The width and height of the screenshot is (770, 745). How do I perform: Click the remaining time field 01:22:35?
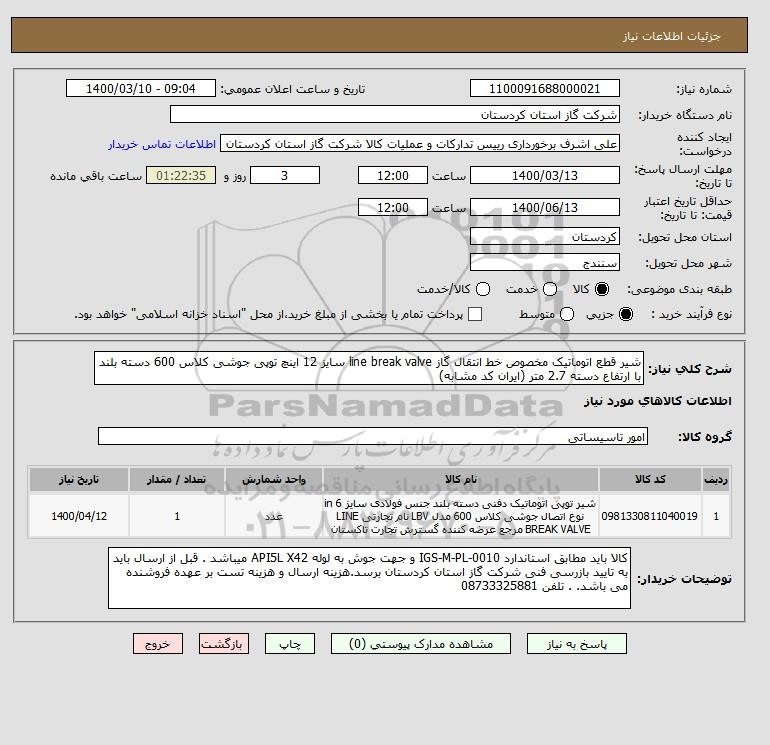181,175
